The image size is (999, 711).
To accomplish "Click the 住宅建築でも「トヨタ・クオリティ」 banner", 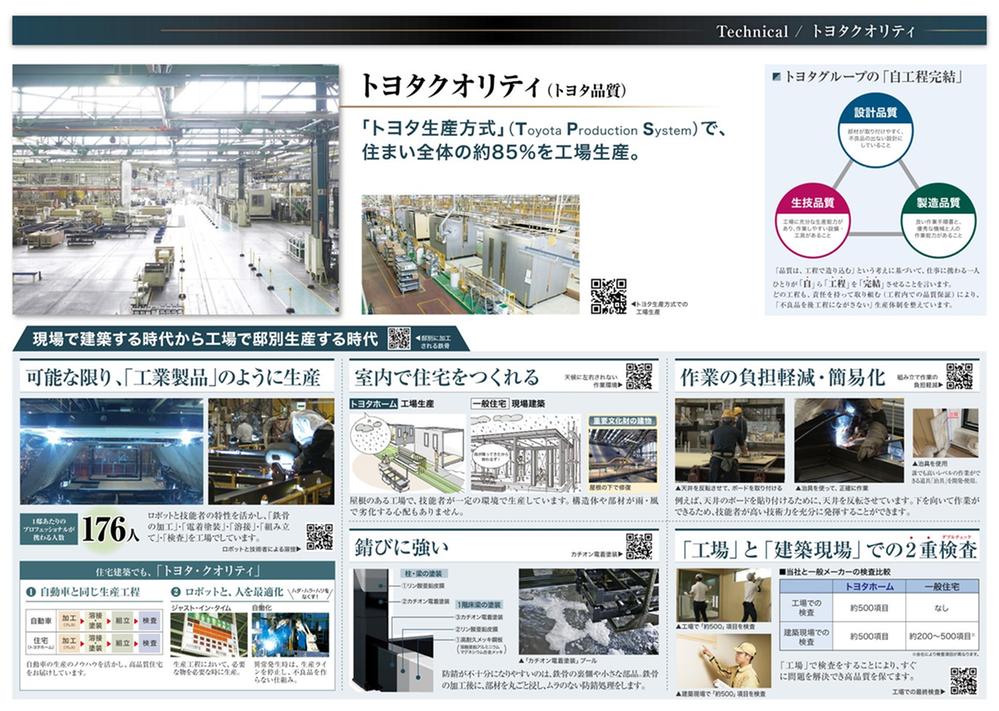I will (x=176, y=570).
